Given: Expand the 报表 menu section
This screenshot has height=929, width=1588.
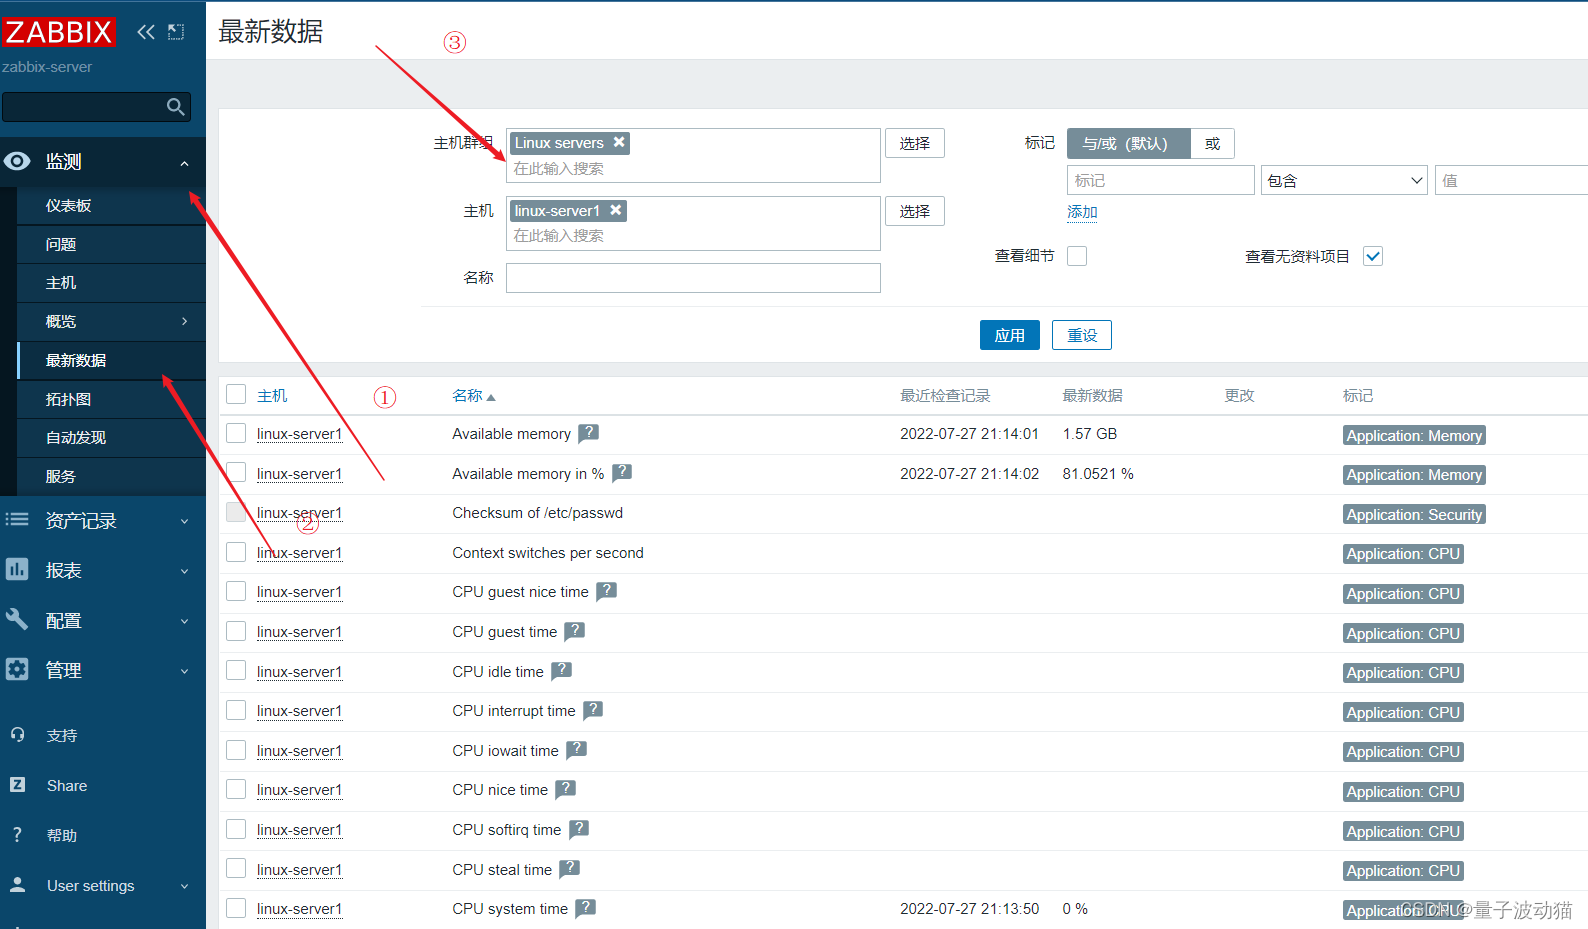Looking at the screenshot, I should click(x=184, y=571).
